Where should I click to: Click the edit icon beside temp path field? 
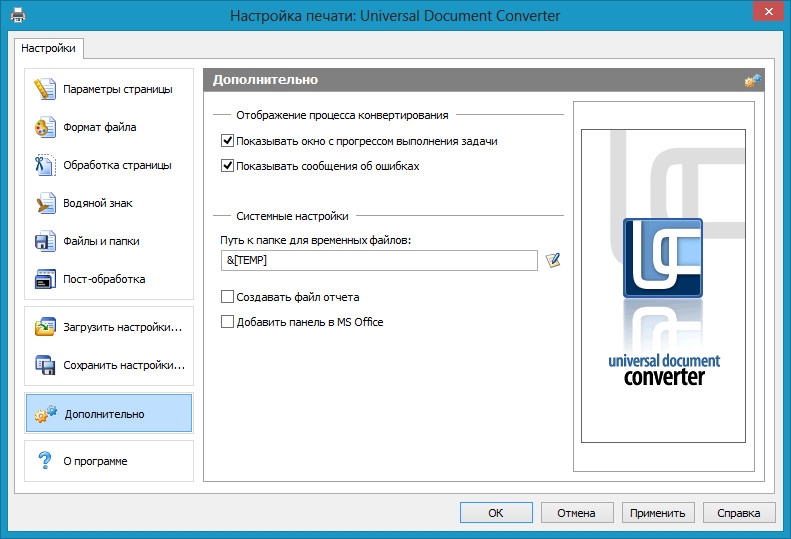click(x=553, y=260)
